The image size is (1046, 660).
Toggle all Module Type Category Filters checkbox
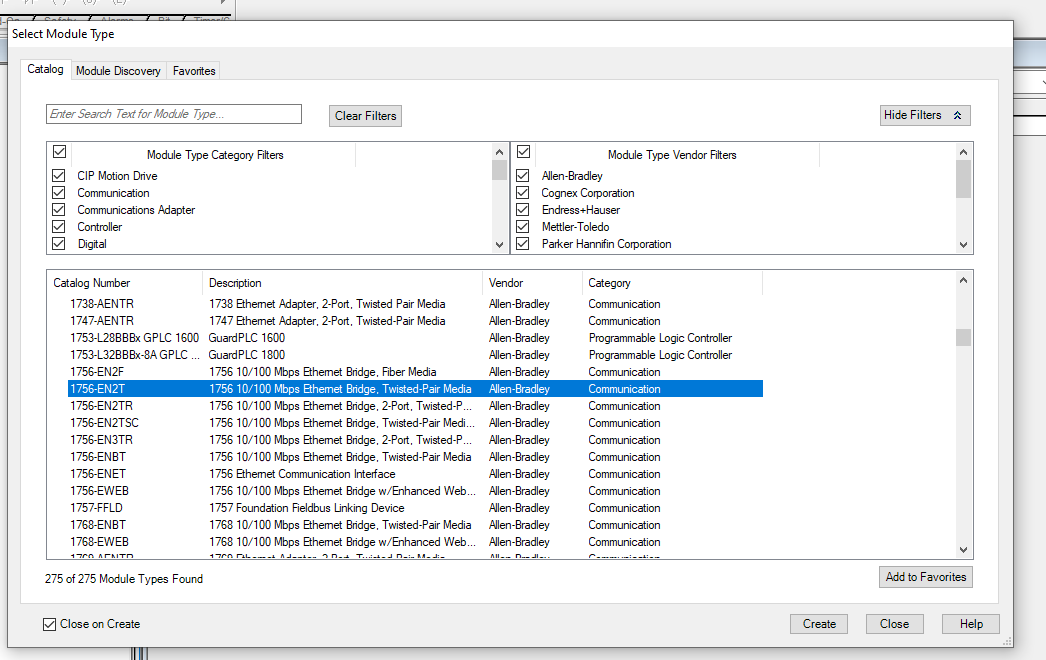(x=59, y=152)
